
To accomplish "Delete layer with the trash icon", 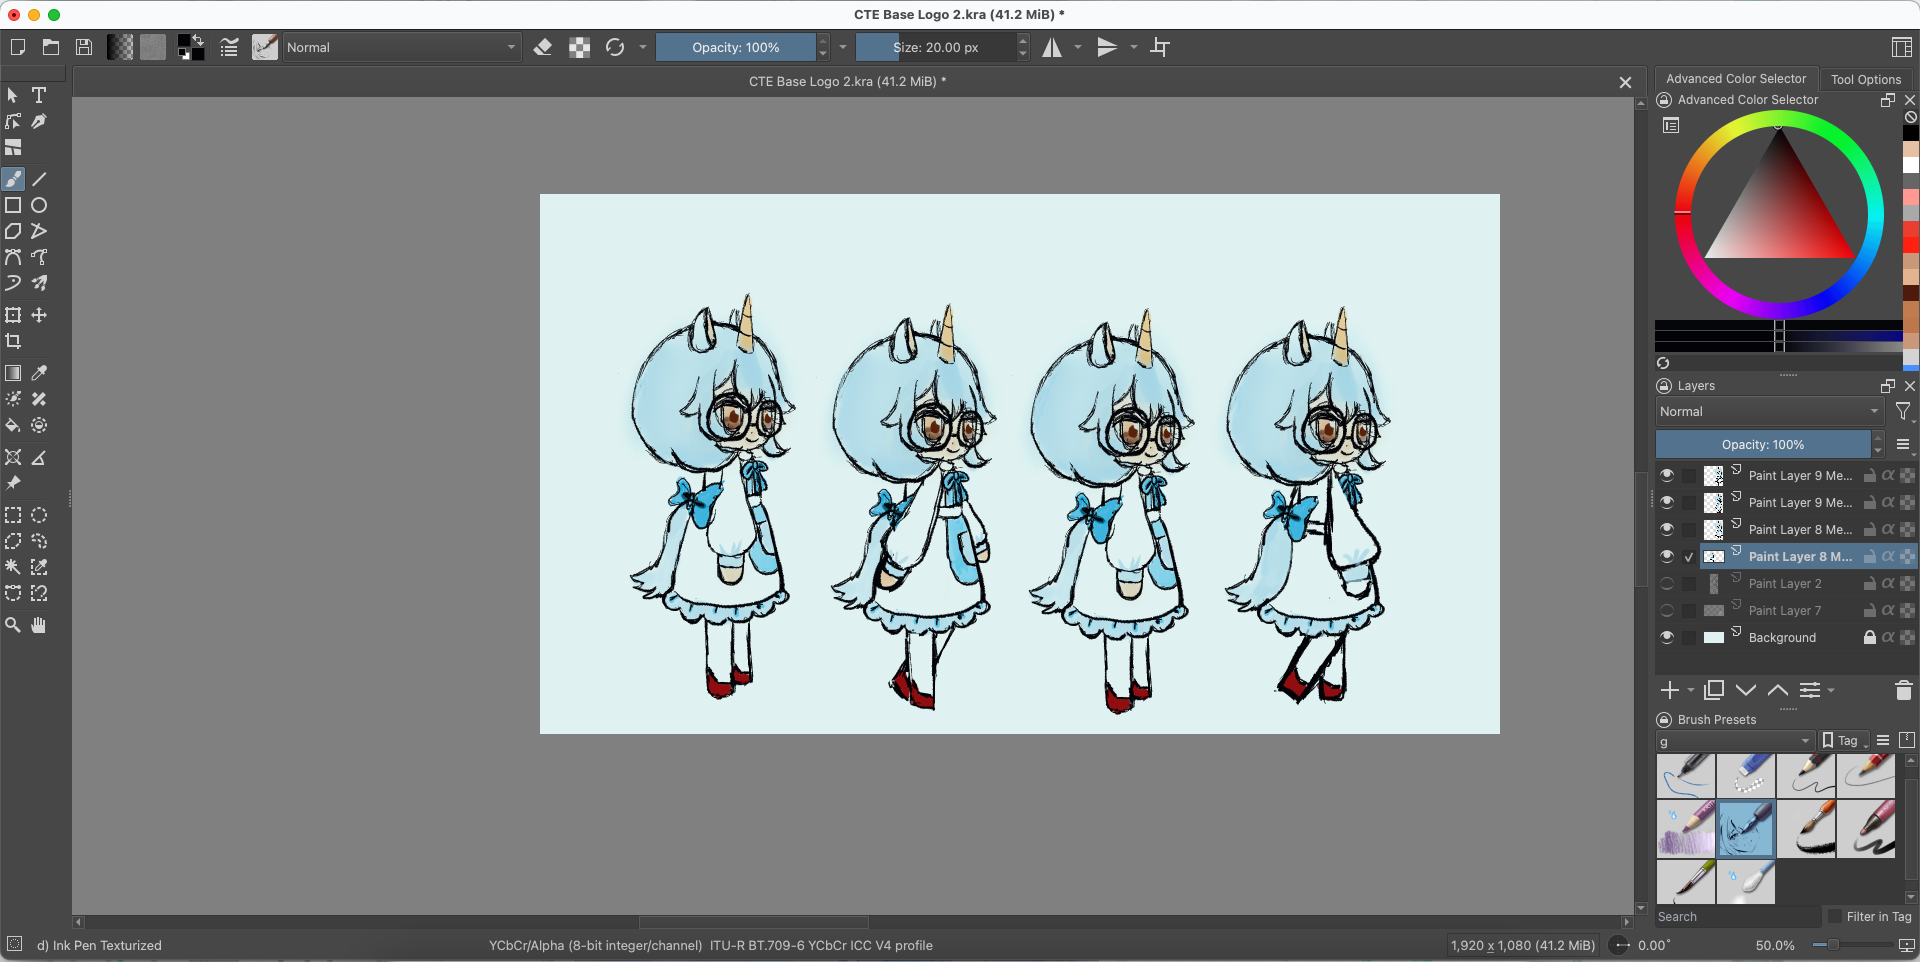I will (x=1903, y=690).
